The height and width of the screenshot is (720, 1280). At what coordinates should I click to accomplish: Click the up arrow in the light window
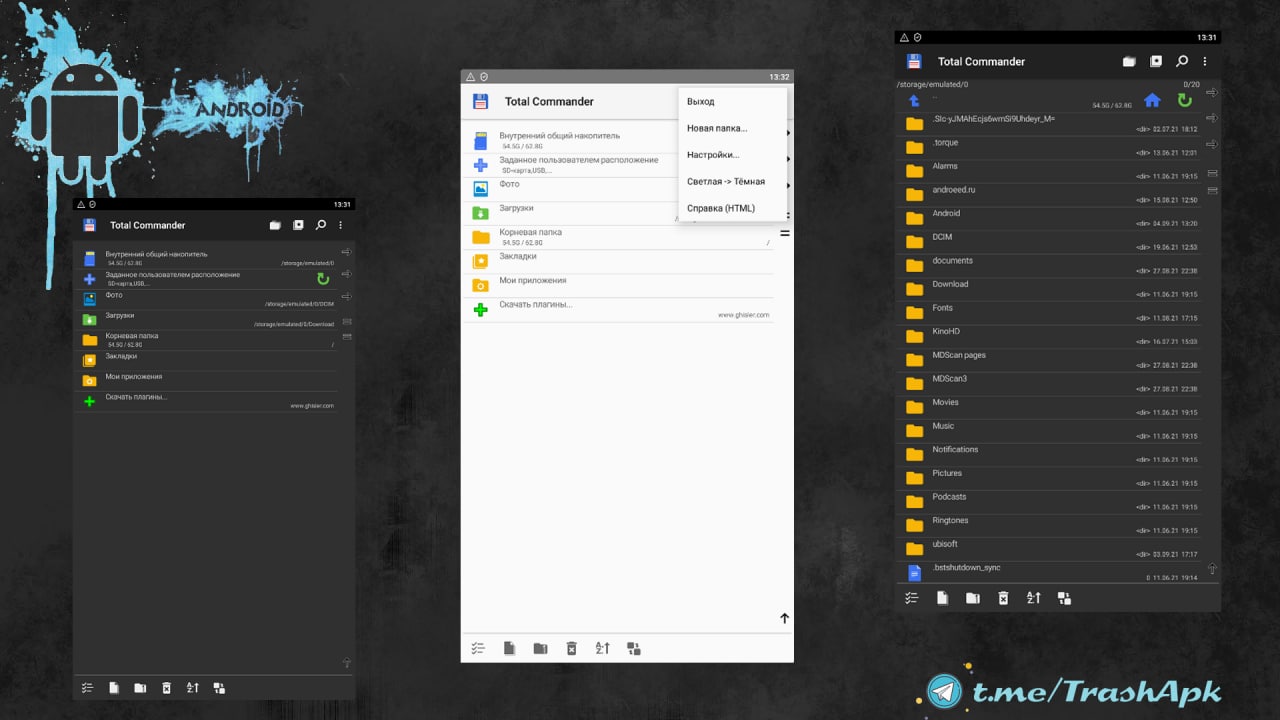784,619
